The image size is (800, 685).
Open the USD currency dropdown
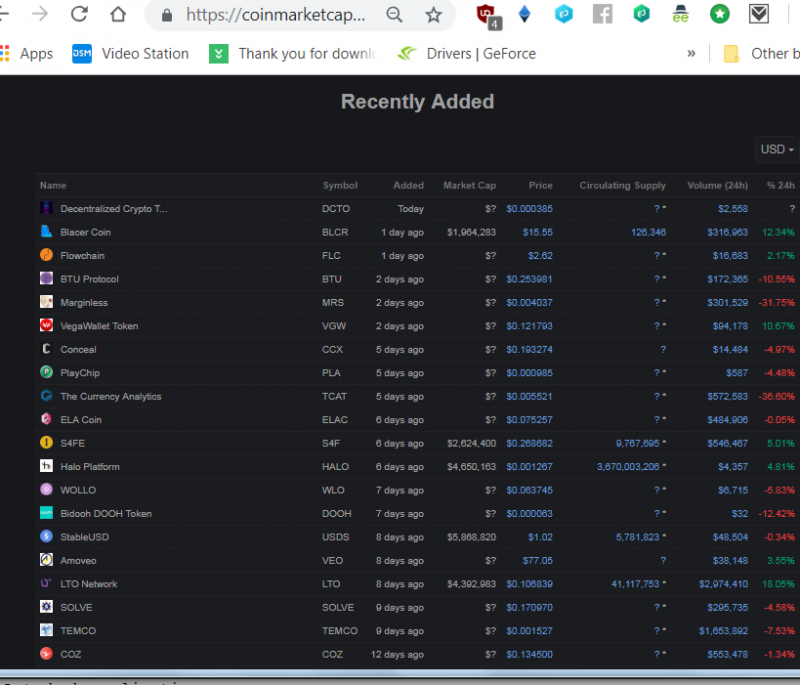[x=777, y=149]
